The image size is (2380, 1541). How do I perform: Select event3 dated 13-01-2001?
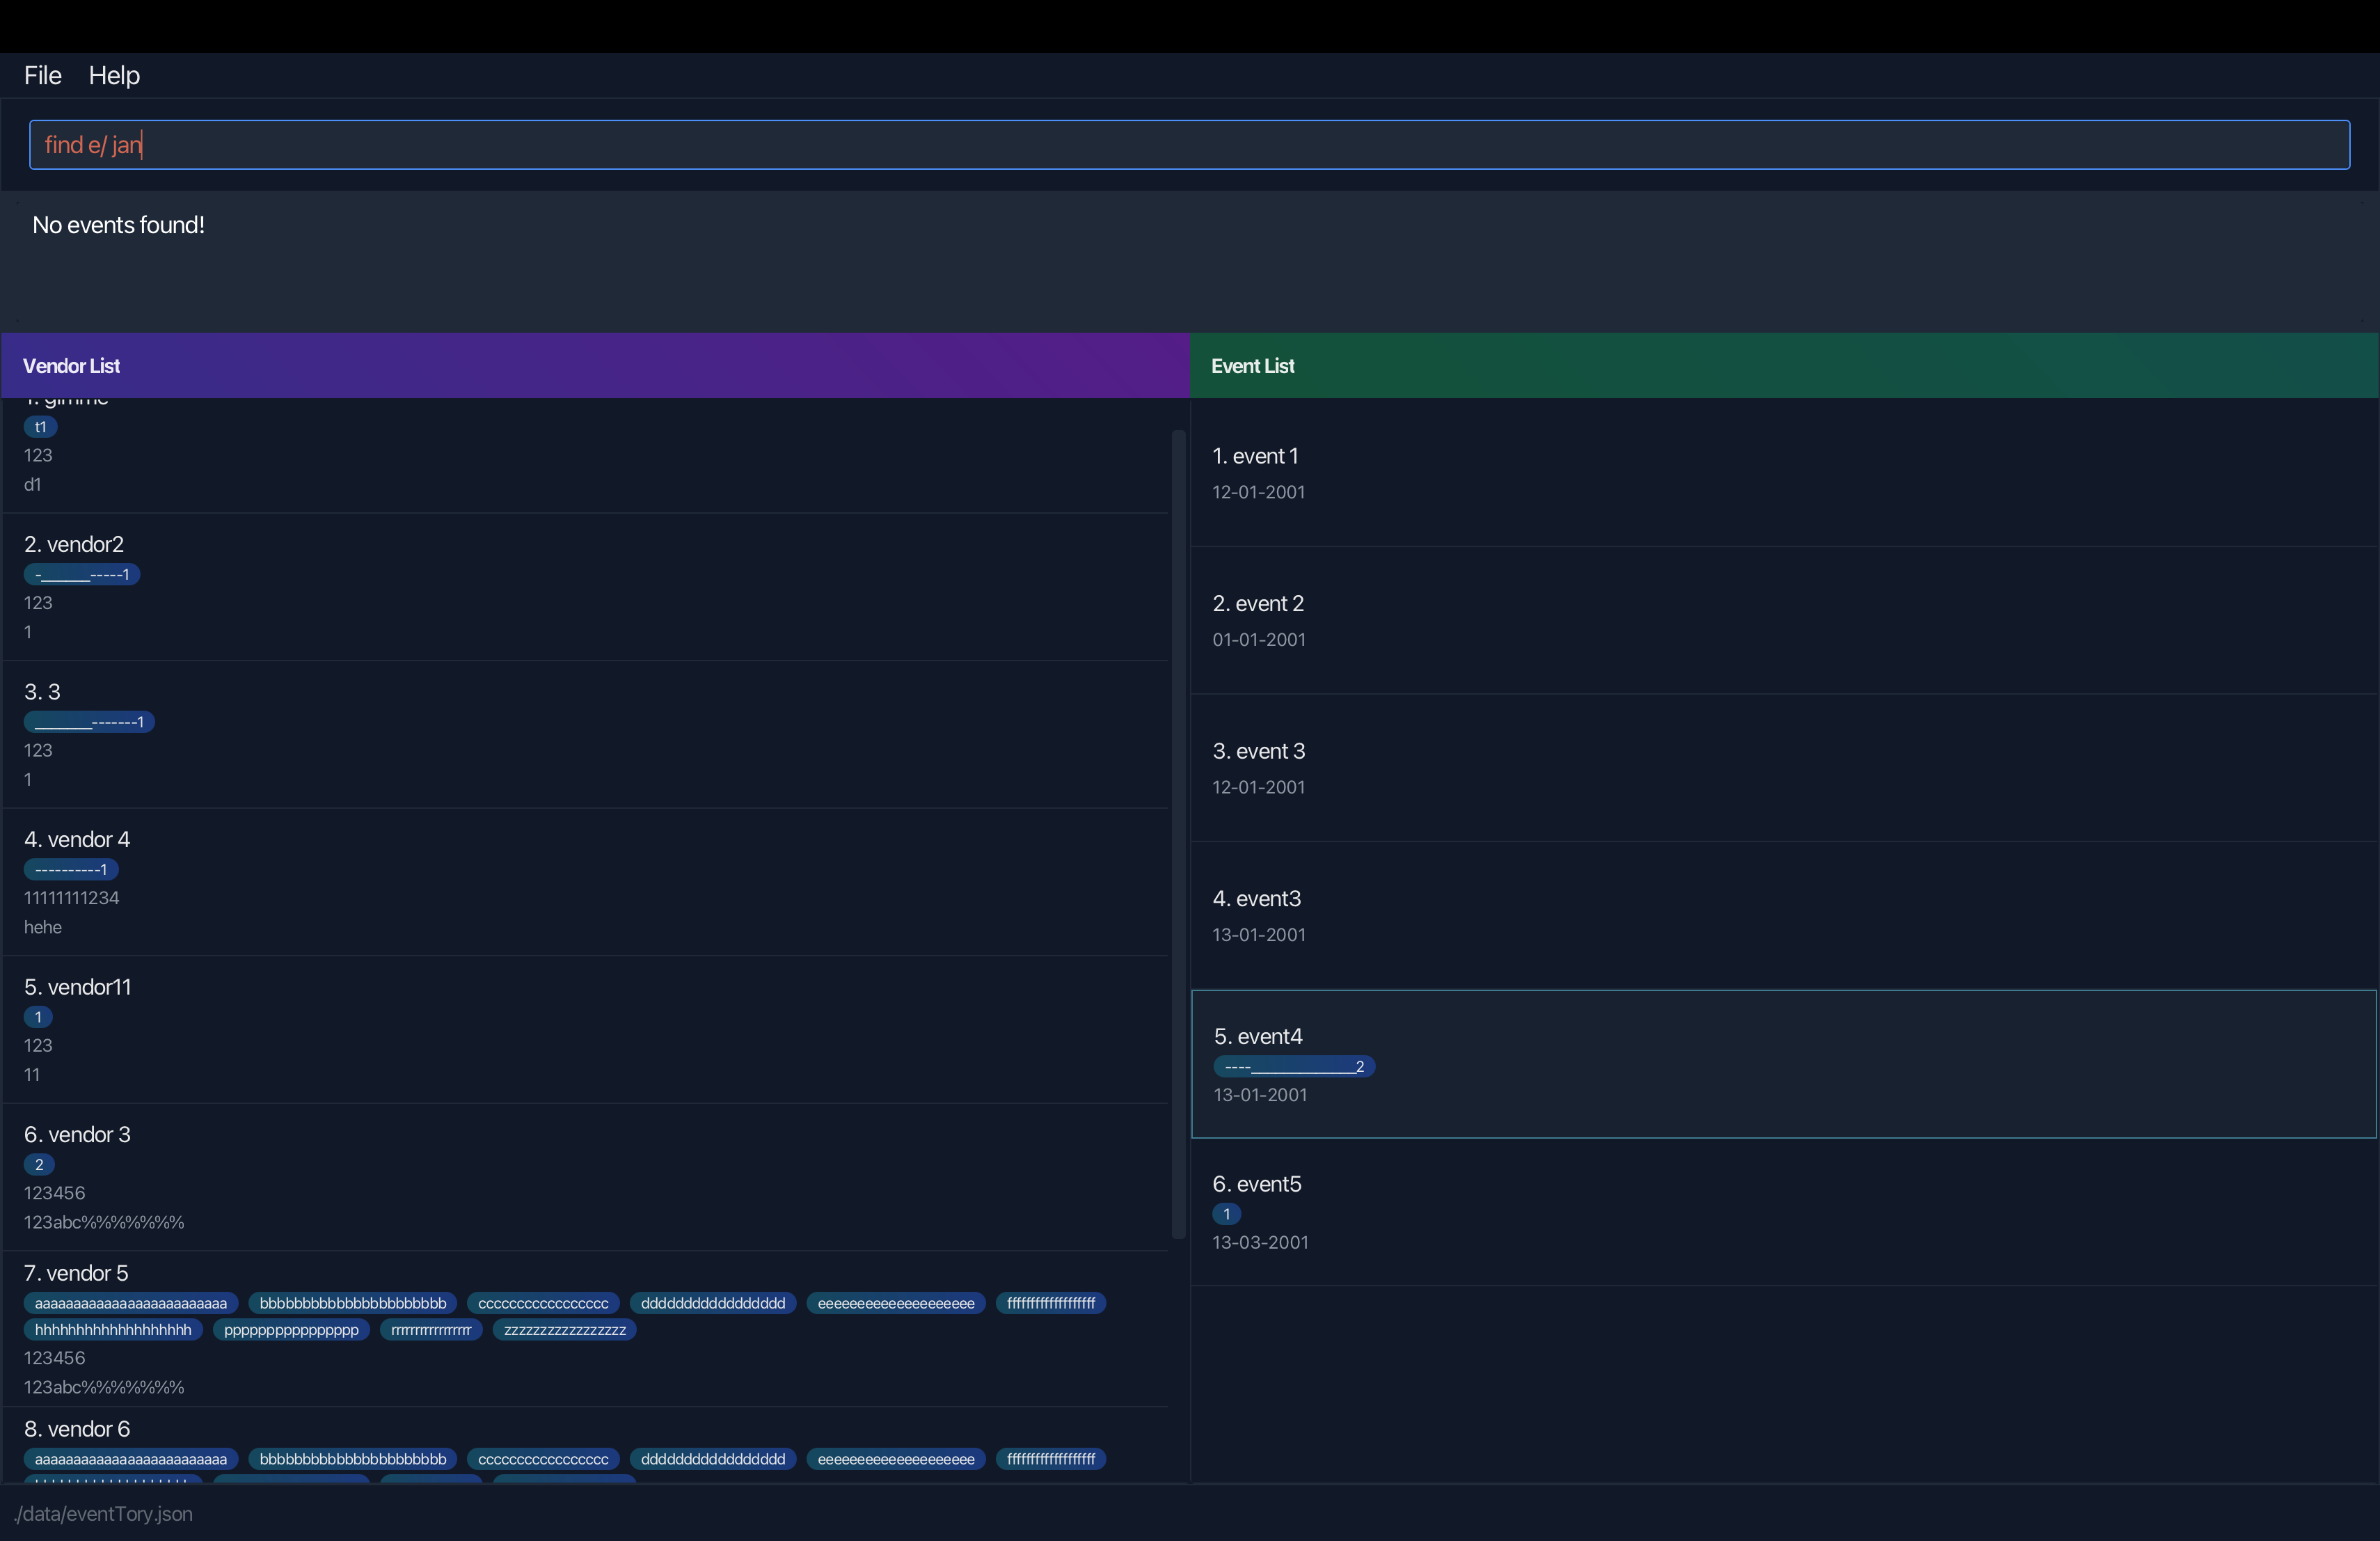[1783, 915]
